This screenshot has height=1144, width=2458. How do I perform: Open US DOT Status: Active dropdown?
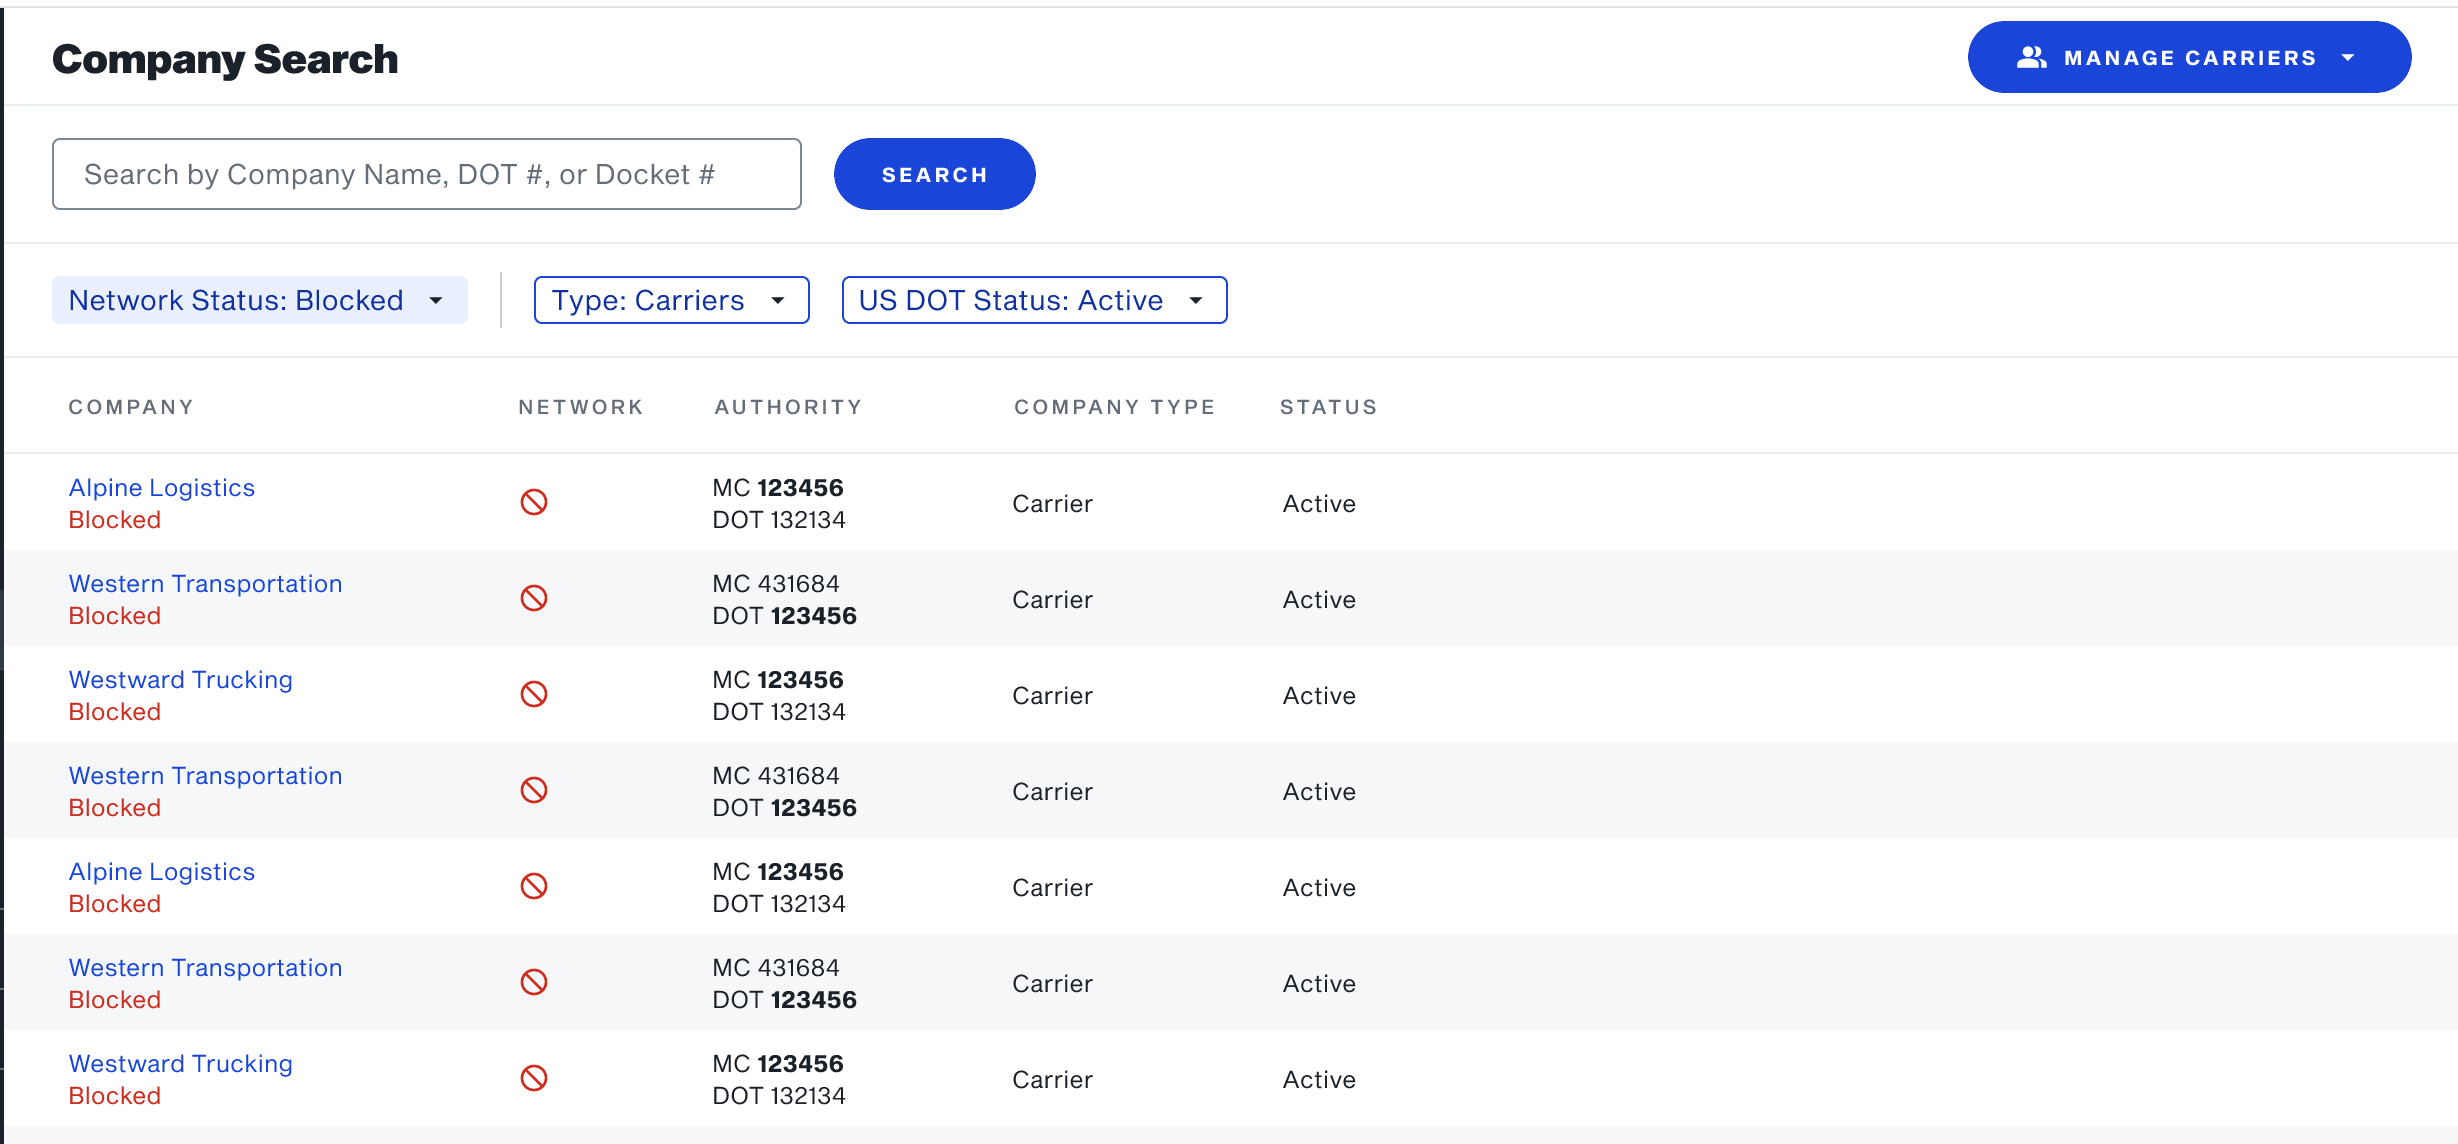coord(1034,300)
